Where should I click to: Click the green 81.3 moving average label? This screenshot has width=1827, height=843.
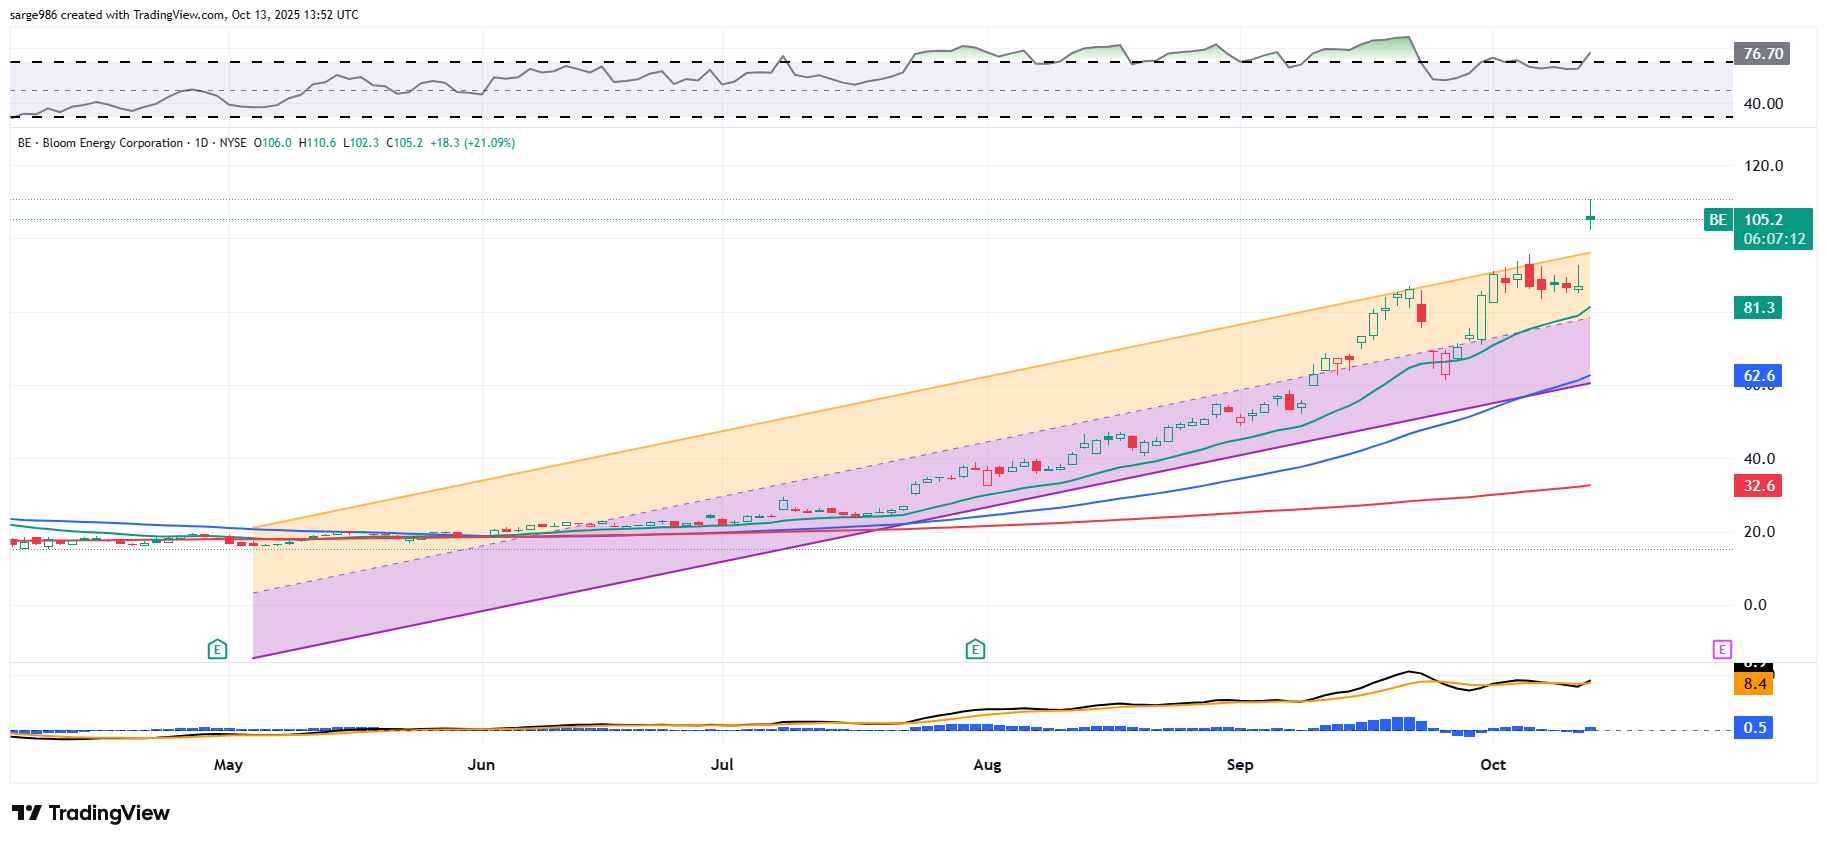1758,308
